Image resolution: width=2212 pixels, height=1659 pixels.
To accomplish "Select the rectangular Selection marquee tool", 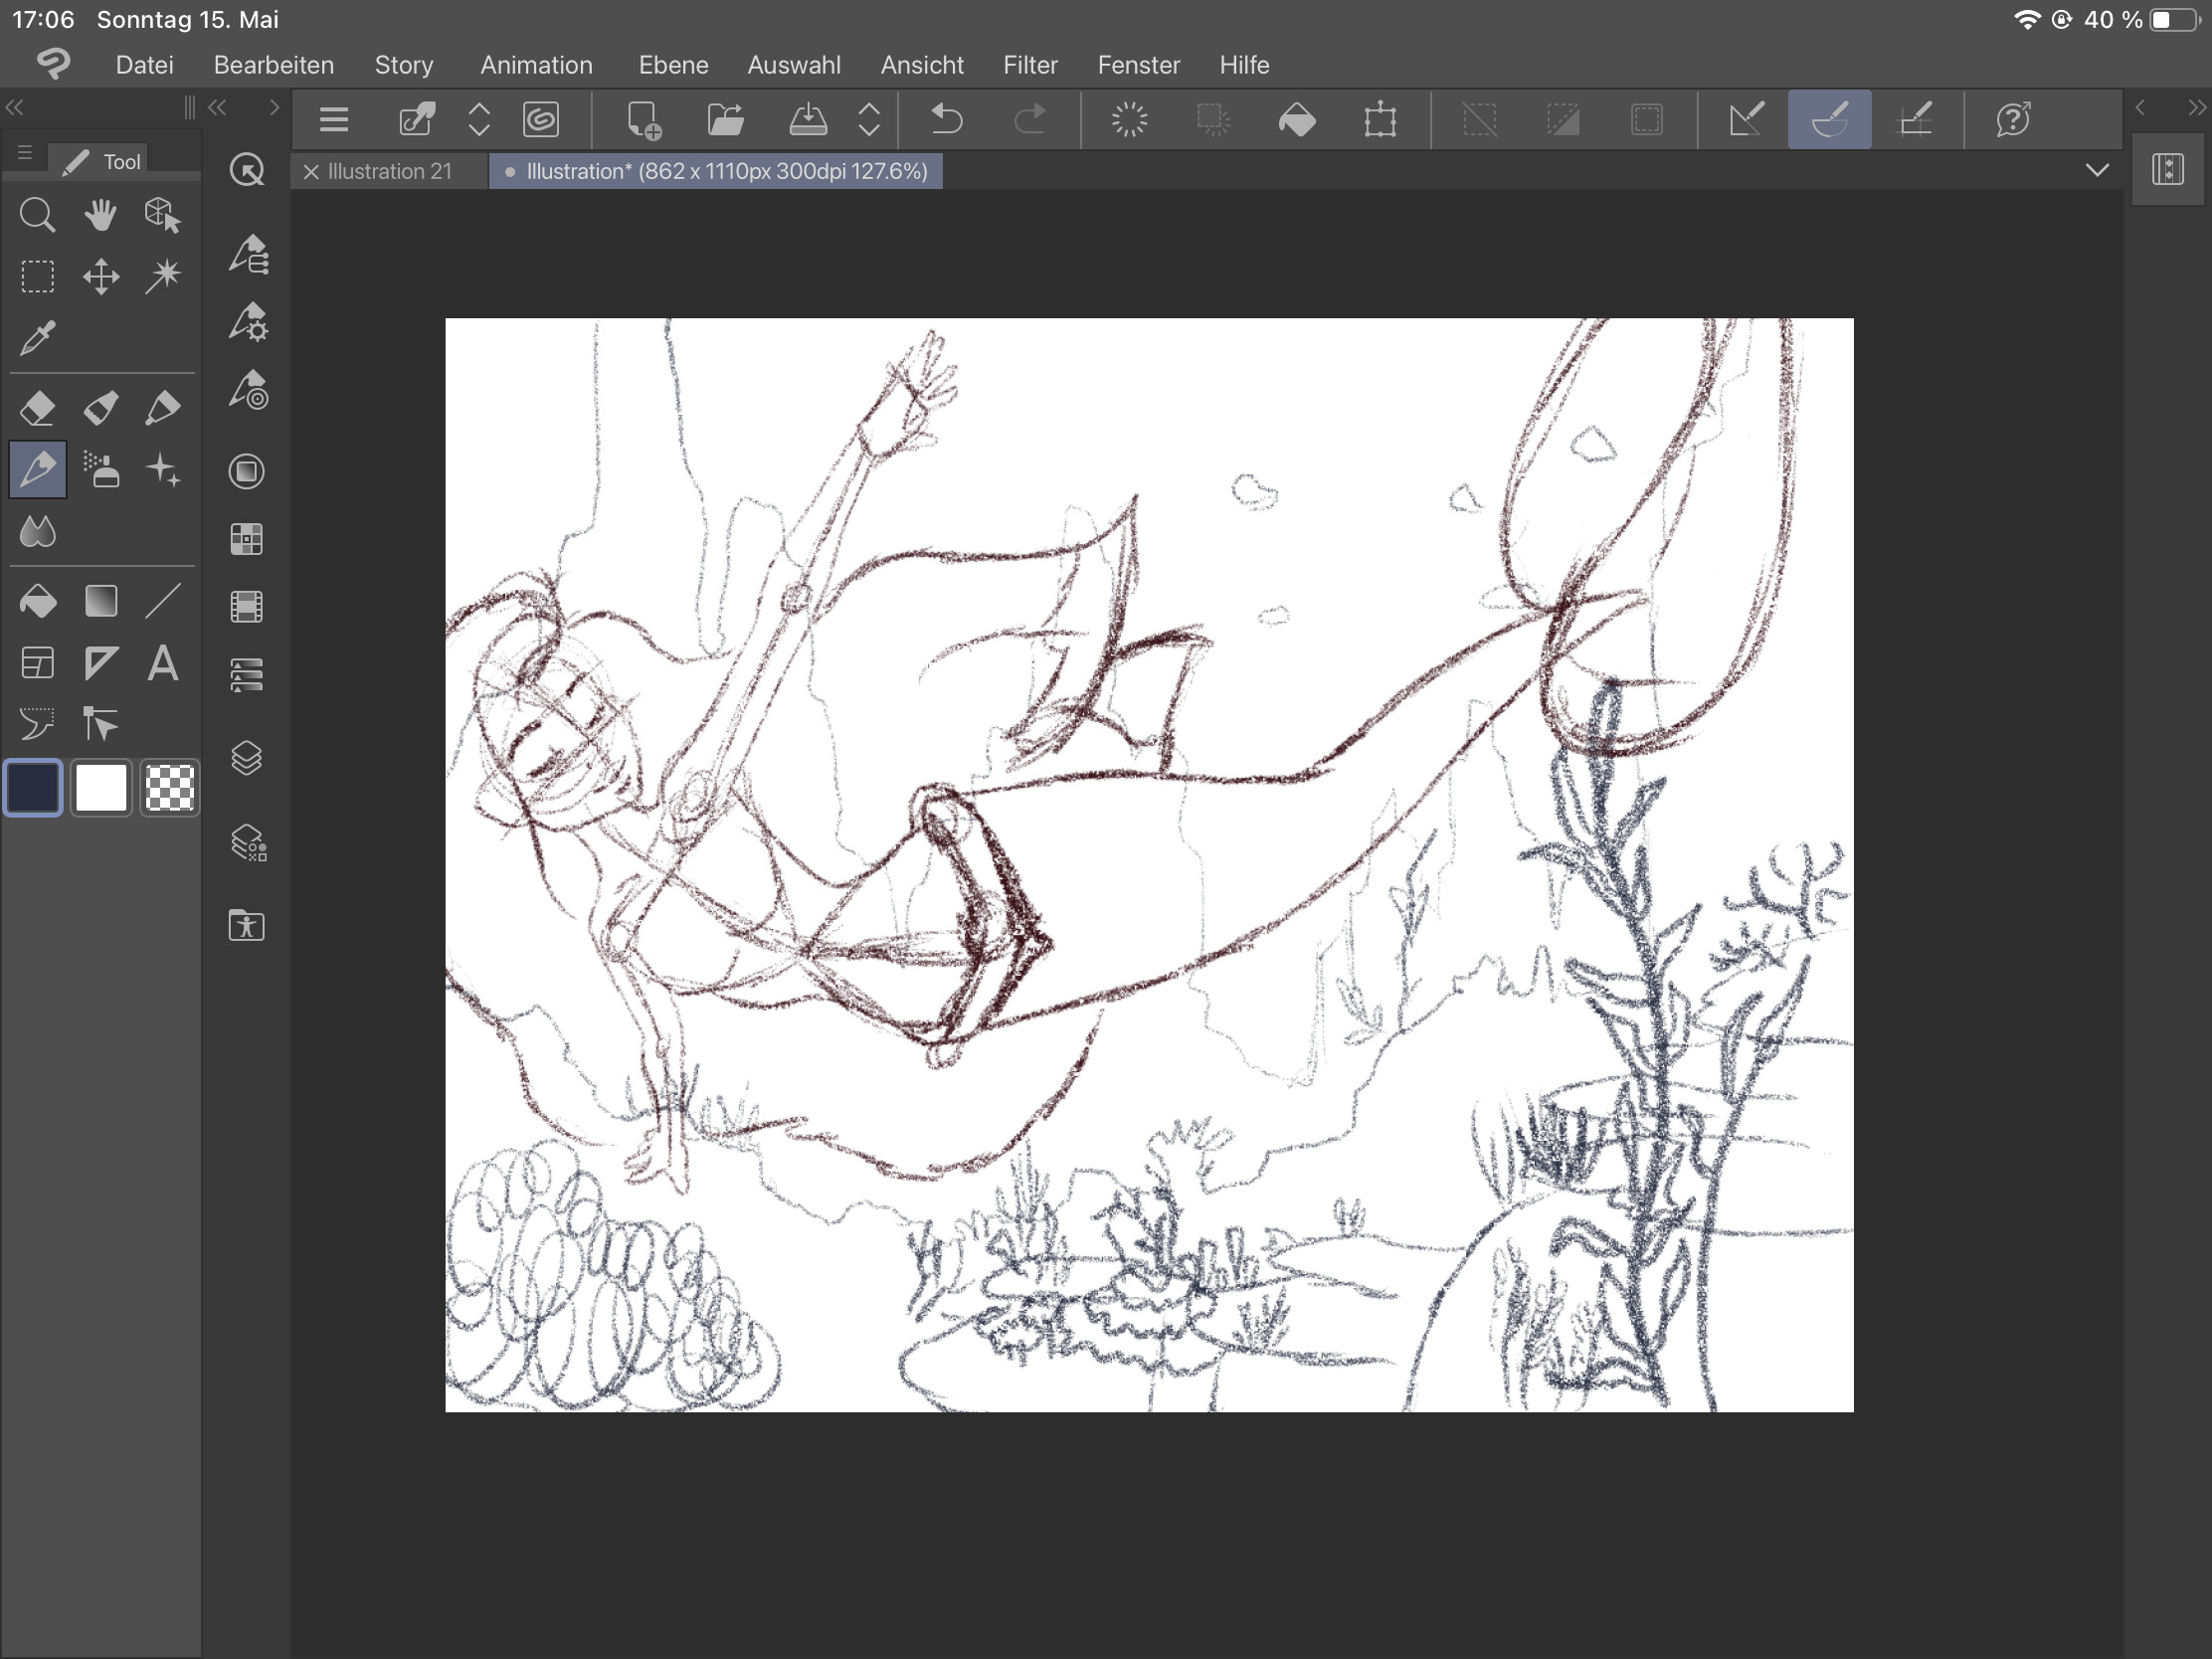I will (37, 277).
